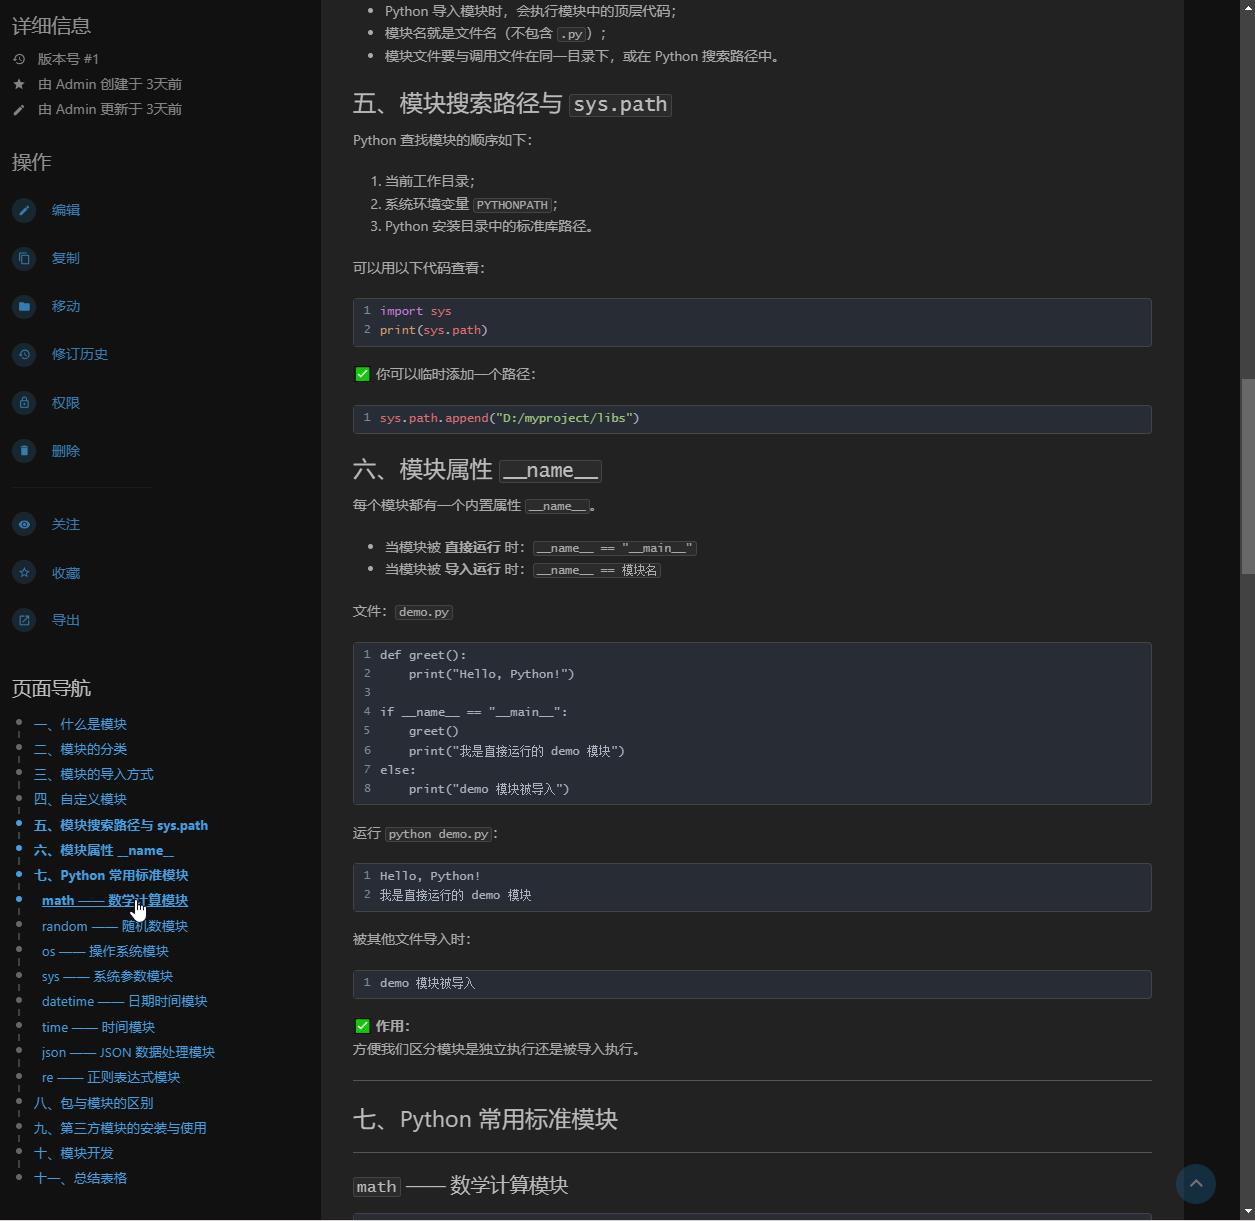This screenshot has height=1221, width=1255.
Task: Click the star icon next to 收藏
Action: coord(24,573)
